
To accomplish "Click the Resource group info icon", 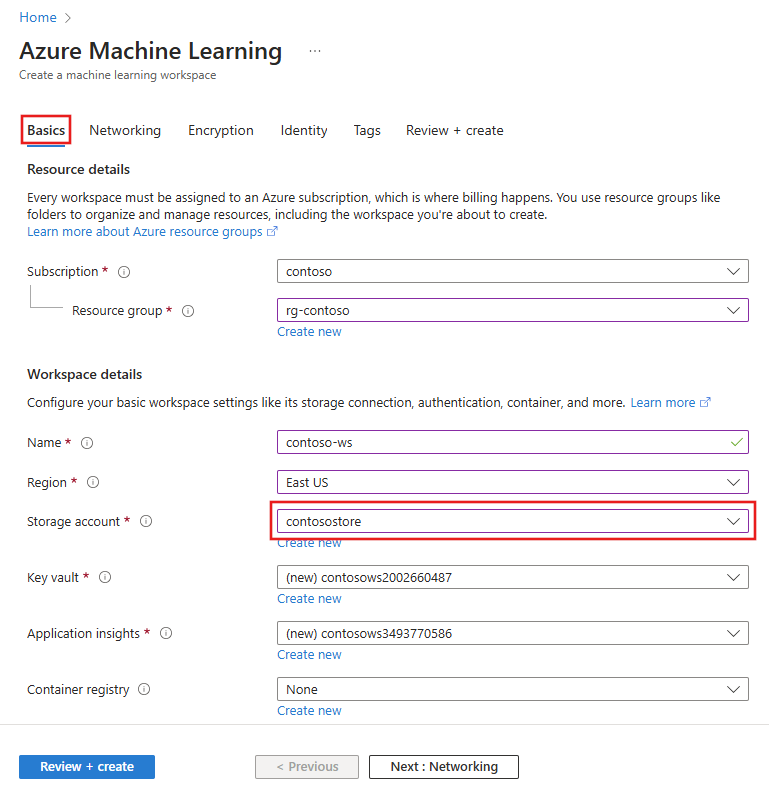I will click(x=188, y=311).
